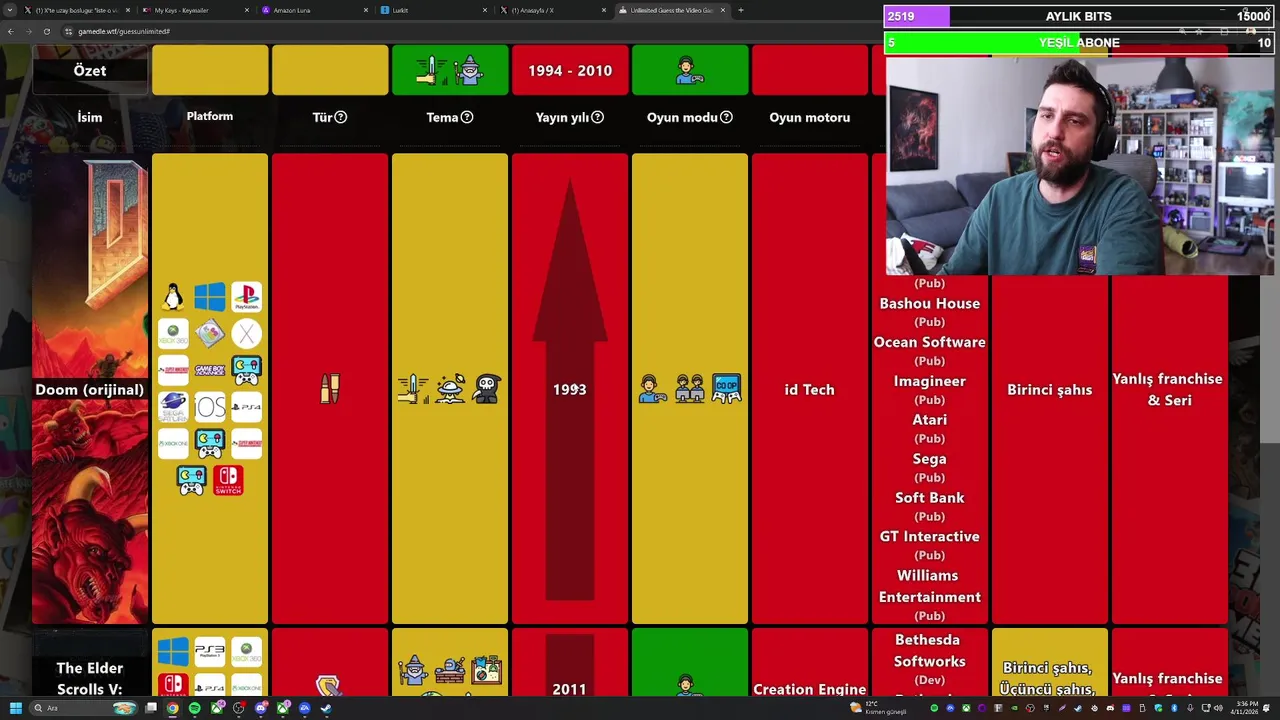Click the sword icon in Özet theme cell
This screenshot has width=1280, height=720.
(x=431, y=70)
